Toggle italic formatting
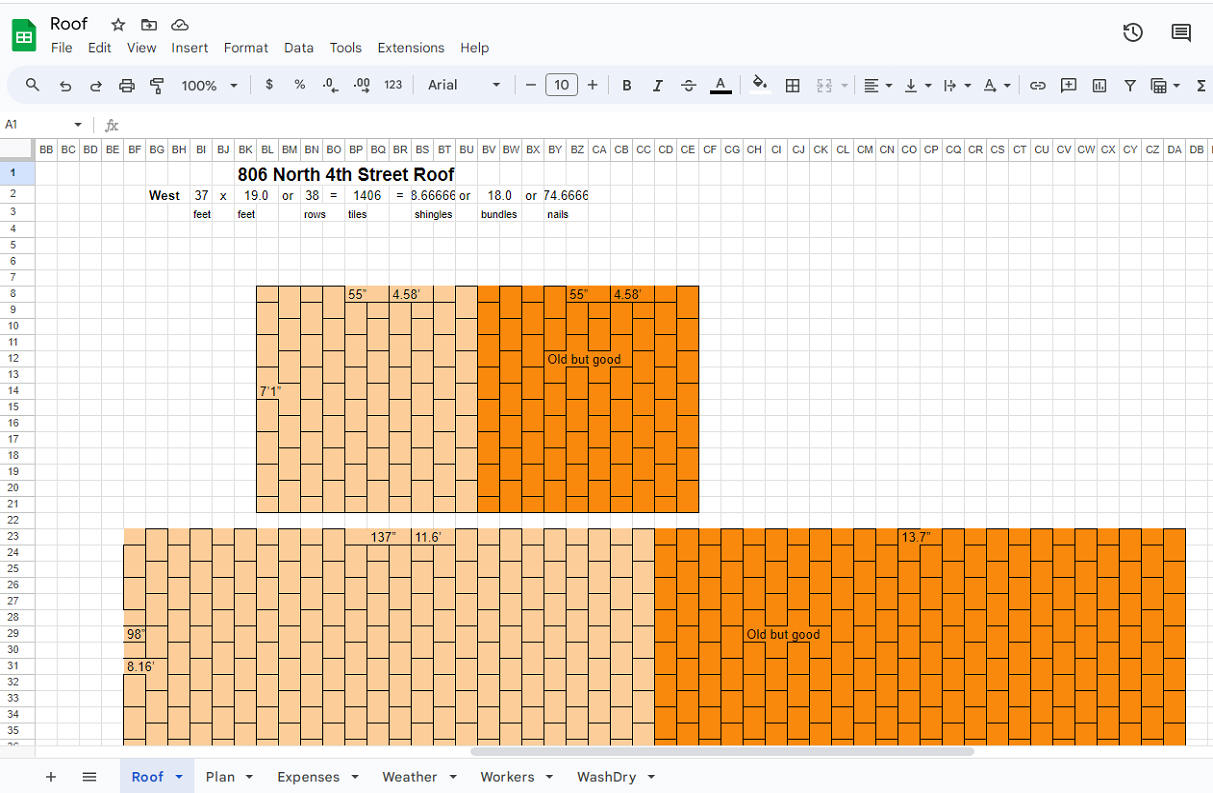 coord(657,86)
